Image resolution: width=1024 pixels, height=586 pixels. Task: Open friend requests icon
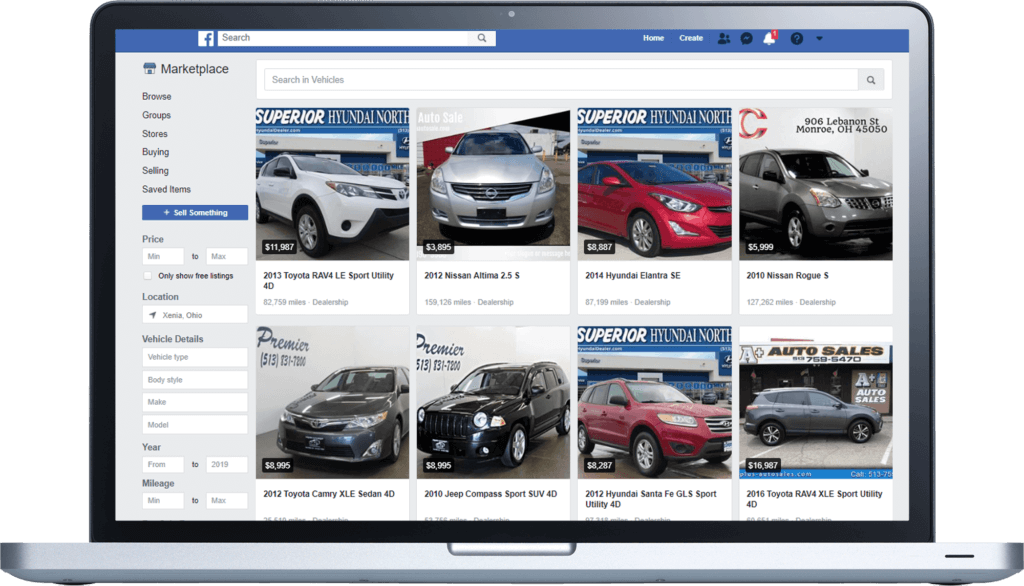[x=724, y=39]
